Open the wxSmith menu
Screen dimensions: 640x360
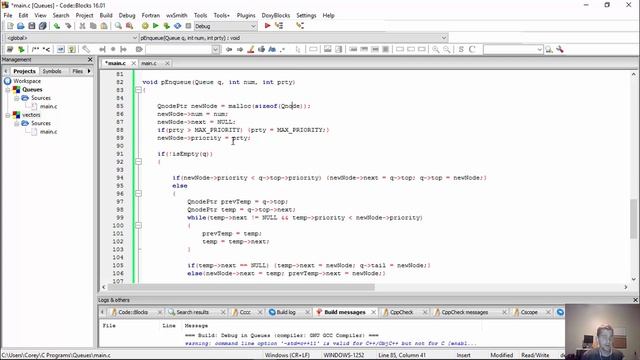[176, 15]
